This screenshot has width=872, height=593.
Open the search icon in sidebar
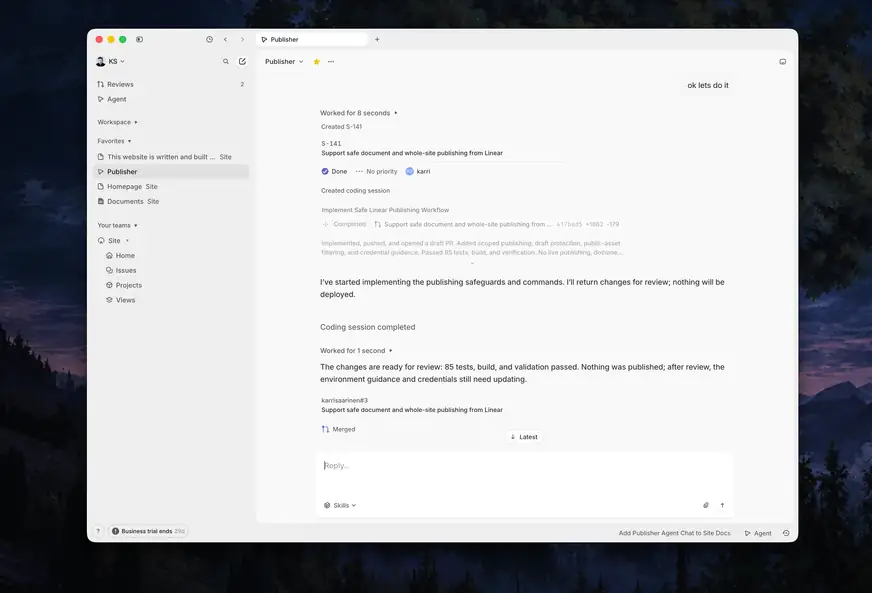coord(226,62)
